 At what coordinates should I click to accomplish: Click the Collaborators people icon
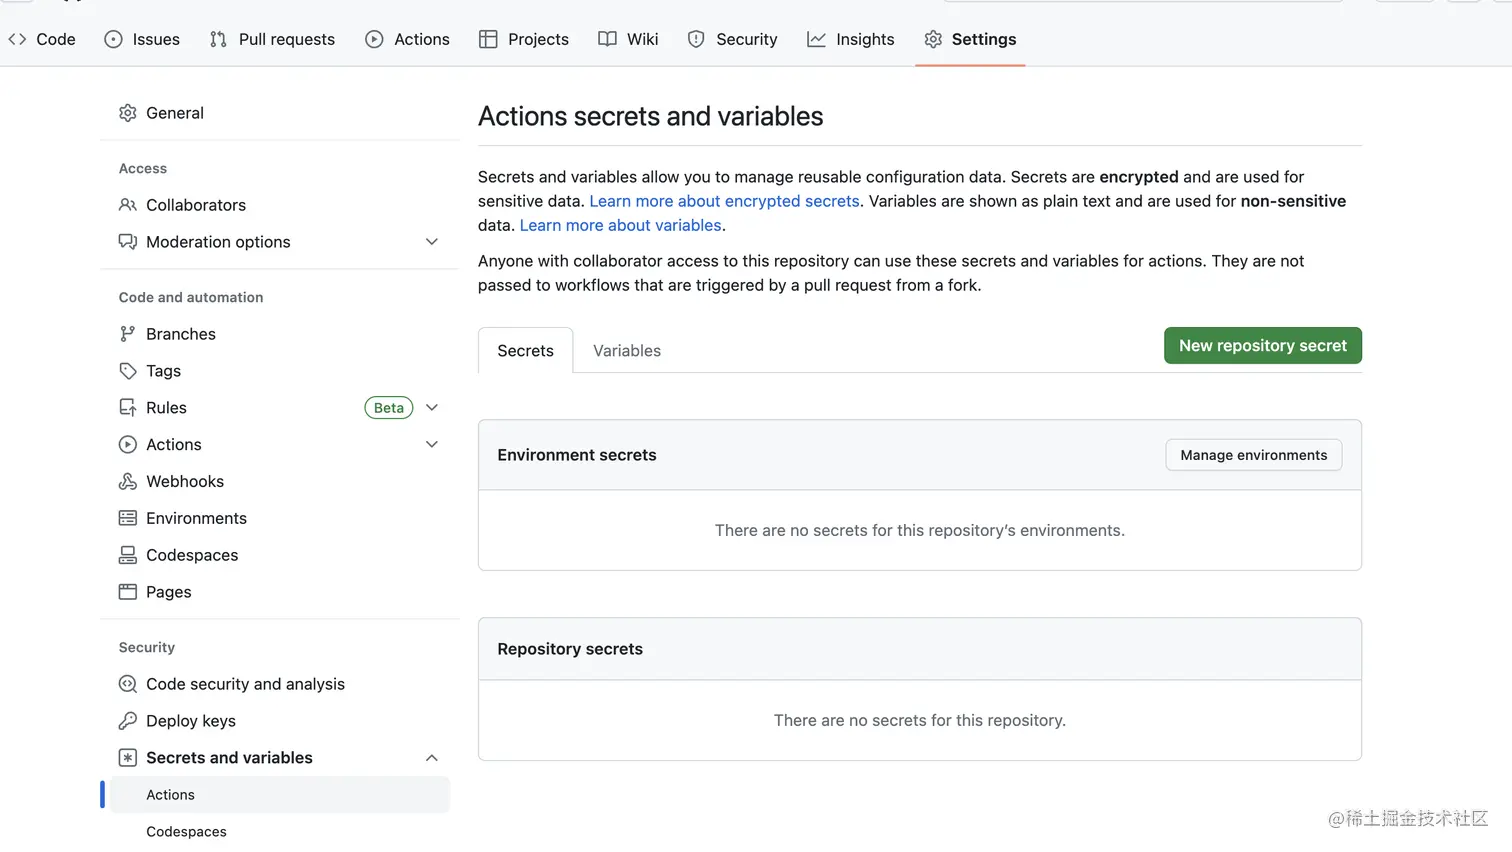click(127, 205)
